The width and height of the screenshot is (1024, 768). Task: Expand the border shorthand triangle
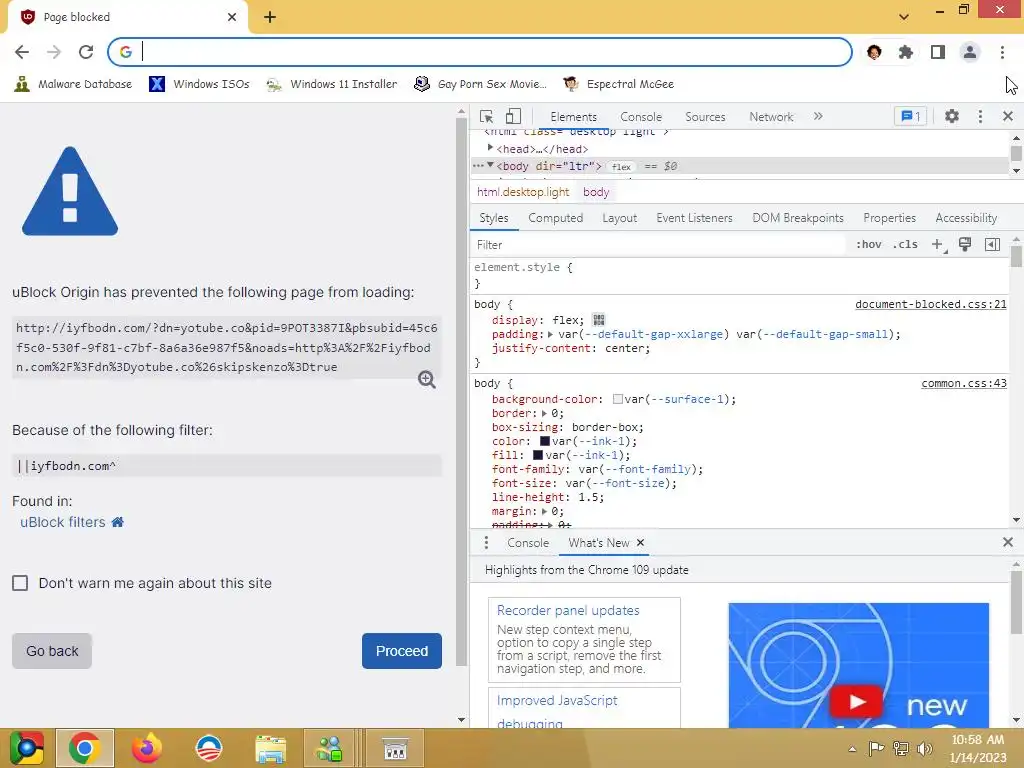point(544,413)
